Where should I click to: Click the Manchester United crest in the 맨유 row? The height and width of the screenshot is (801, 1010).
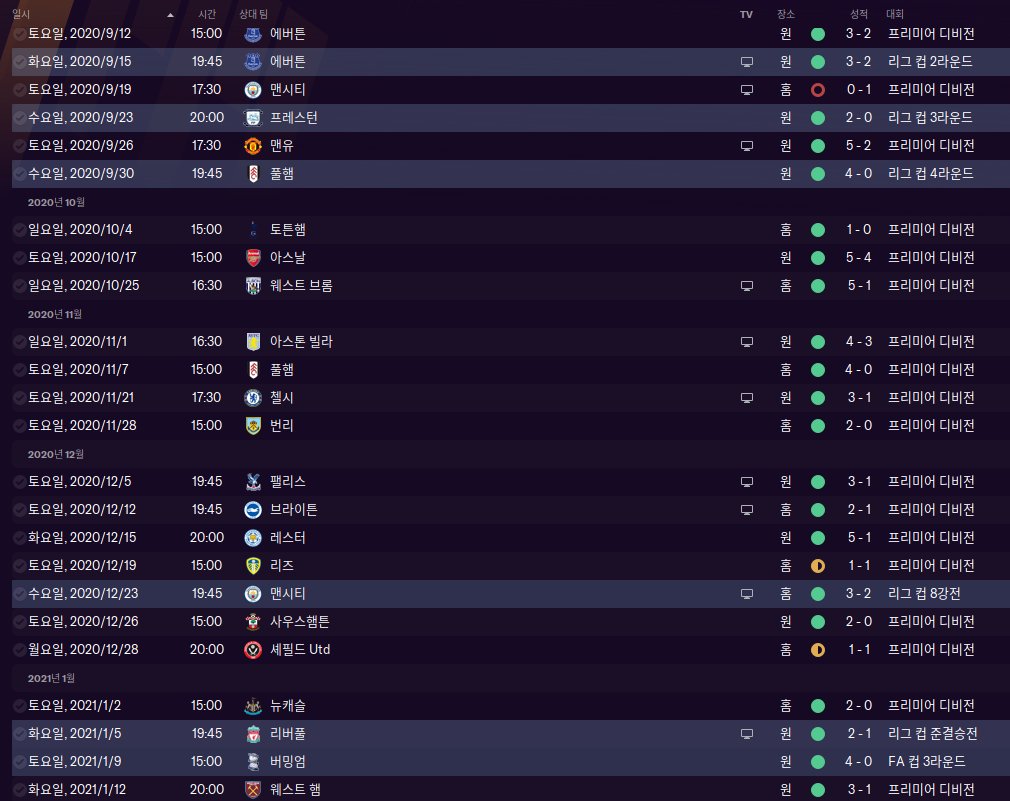pos(253,145)
